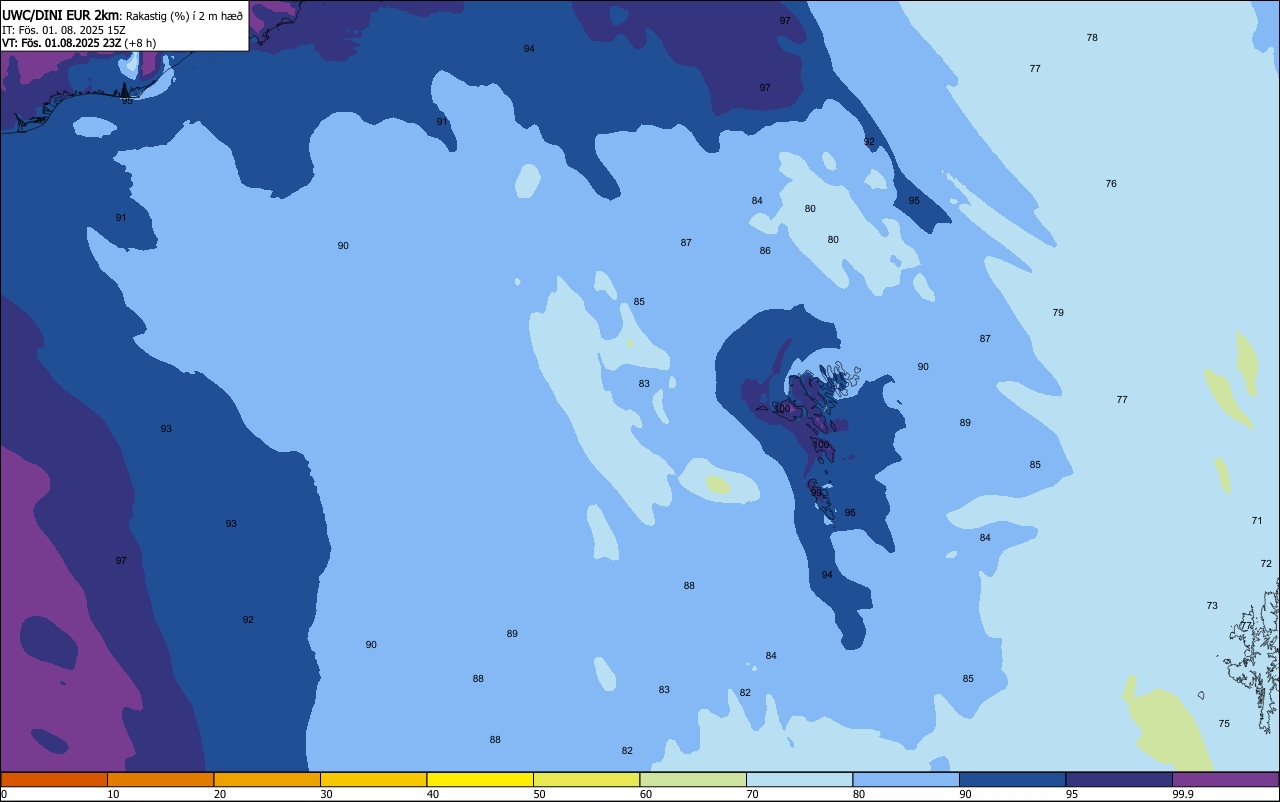Viewport: 1280px width, 802px height.
Task: Click the 10–20 orange legend swatch
Action: (x=160, y=779)
